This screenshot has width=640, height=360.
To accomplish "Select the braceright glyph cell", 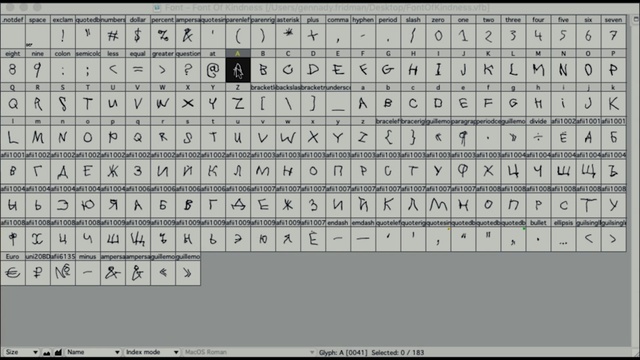I will [x=413, y=134].
